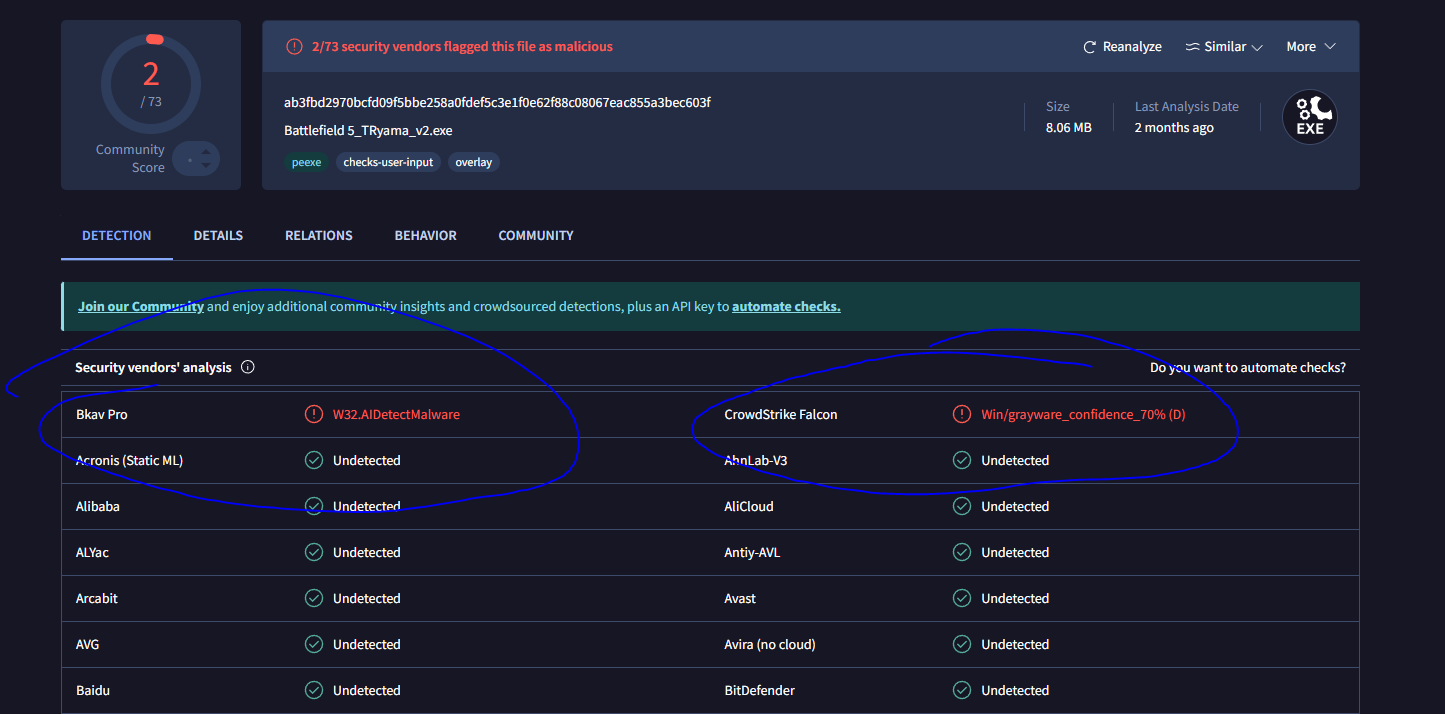Go to the RELATIONS tab
Viewport: 1445px width, 714px height.
pos(319,236)
